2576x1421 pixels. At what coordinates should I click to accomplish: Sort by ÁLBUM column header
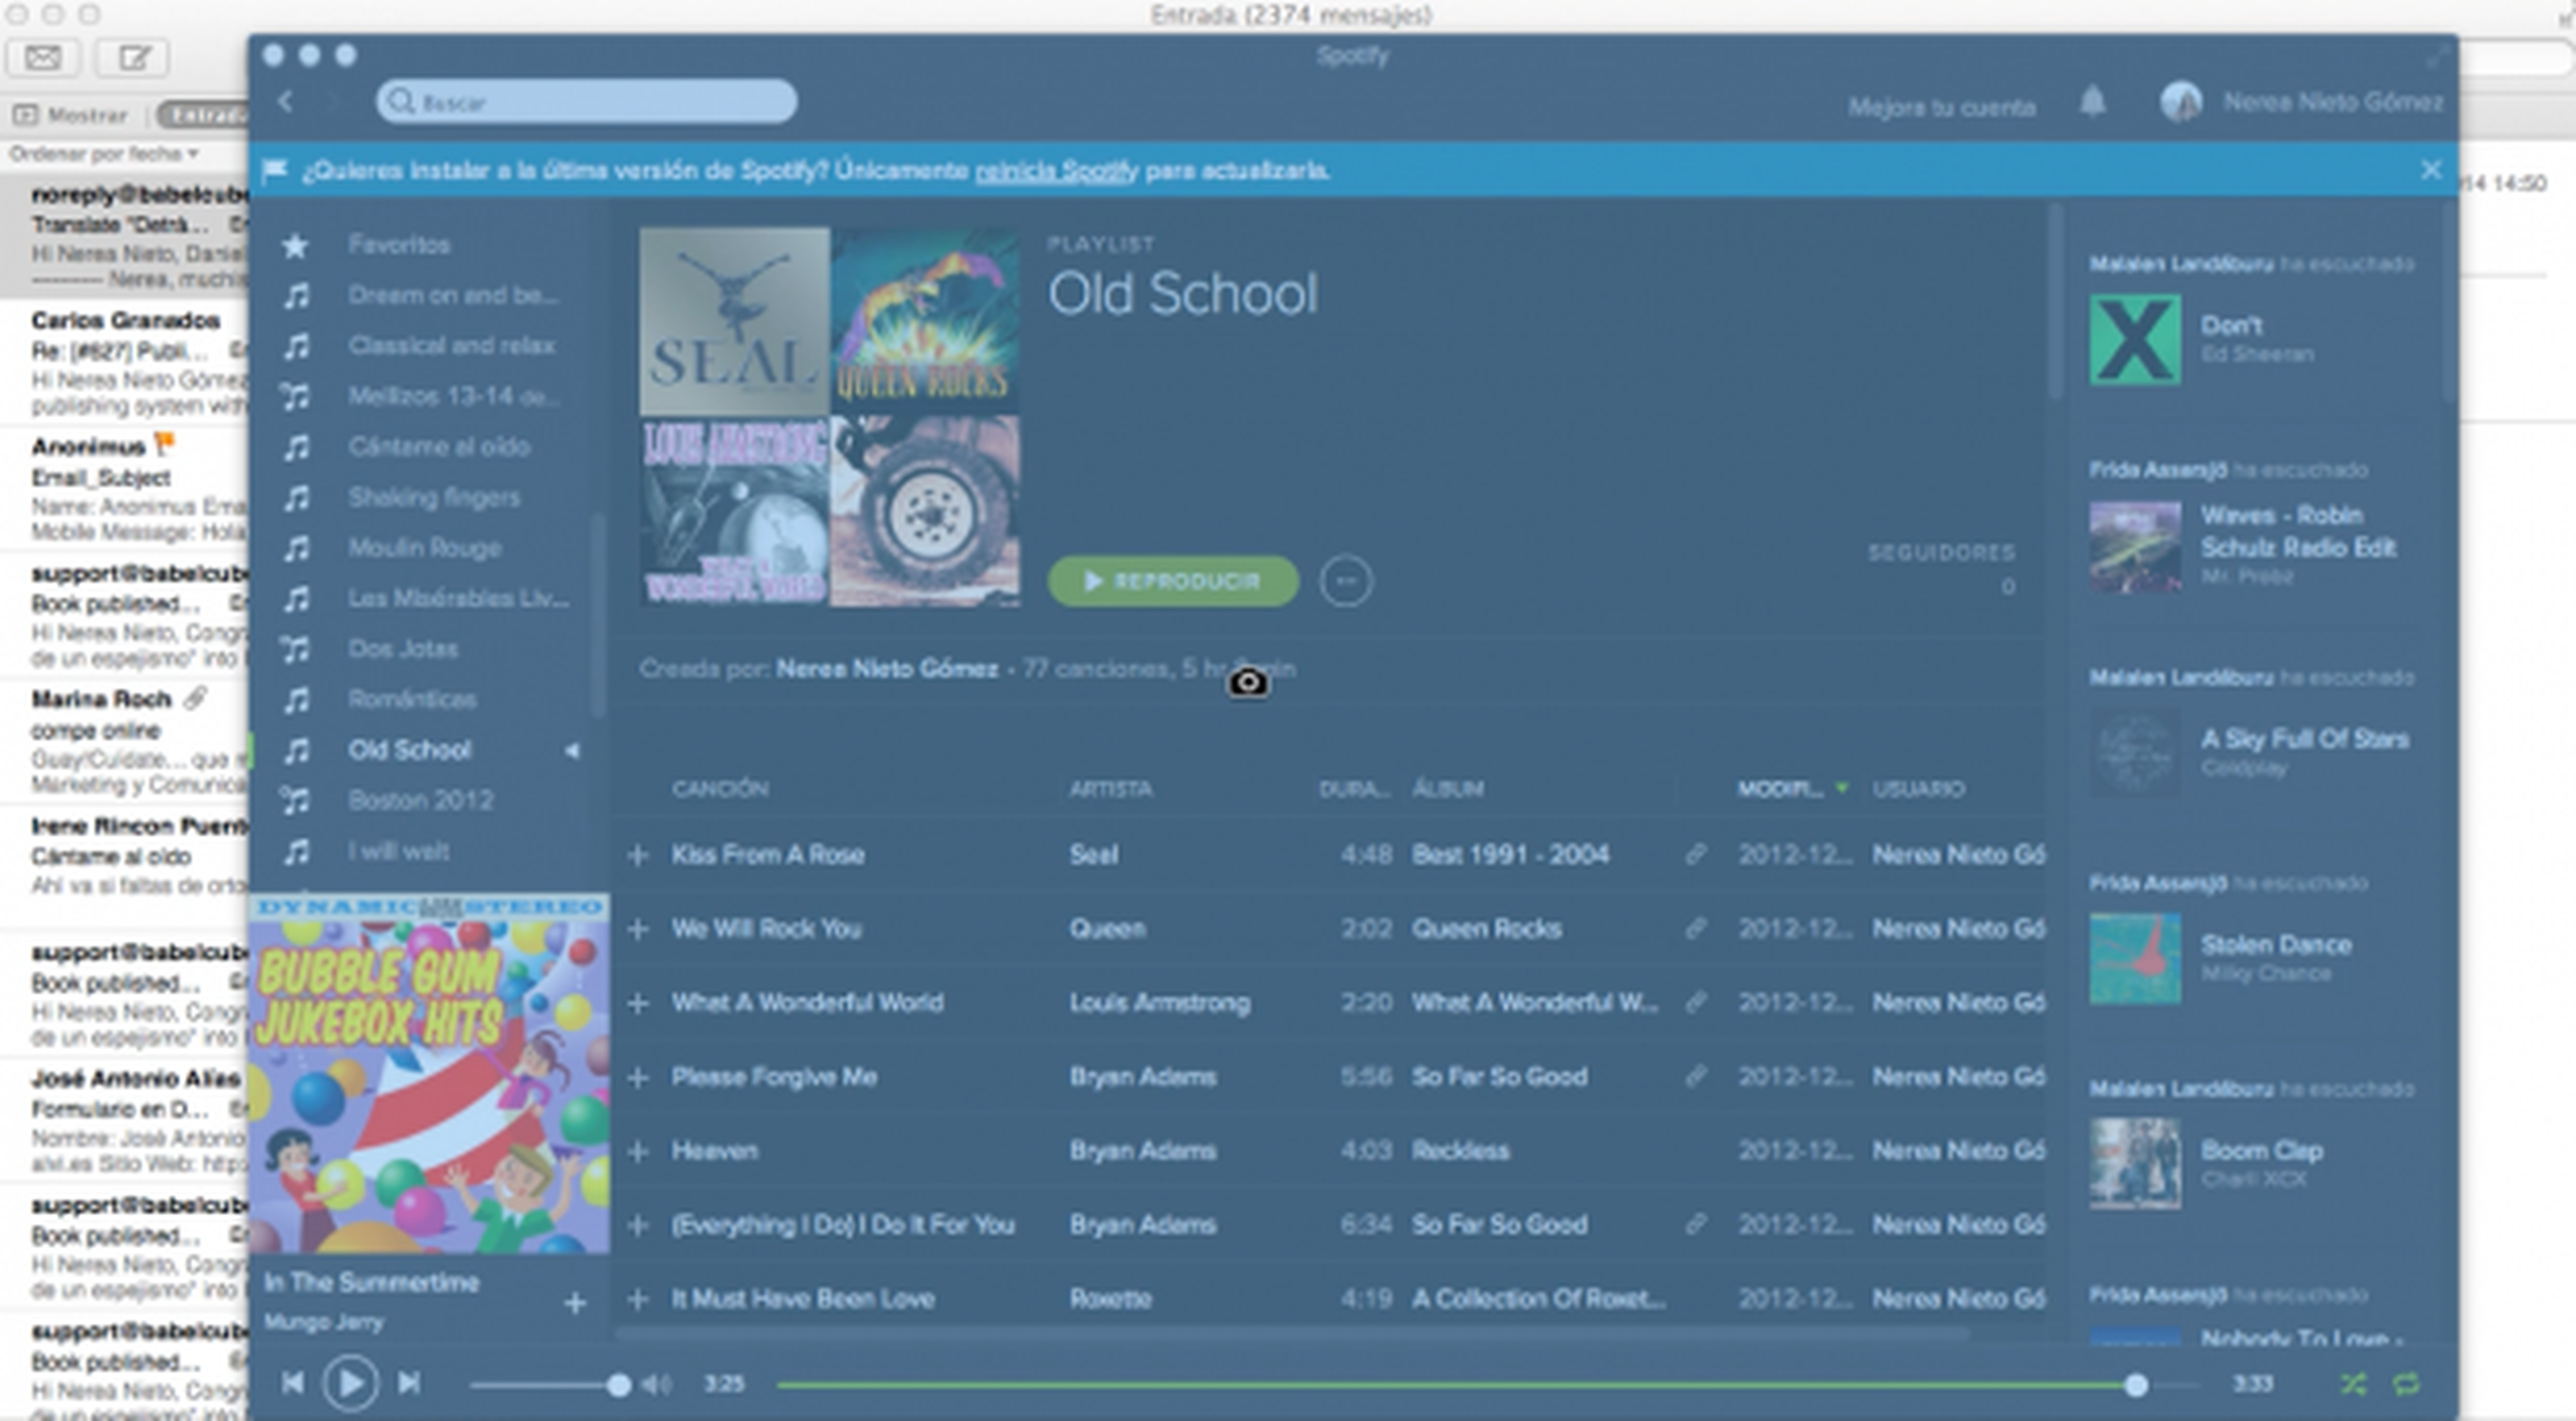[1447, 788]
